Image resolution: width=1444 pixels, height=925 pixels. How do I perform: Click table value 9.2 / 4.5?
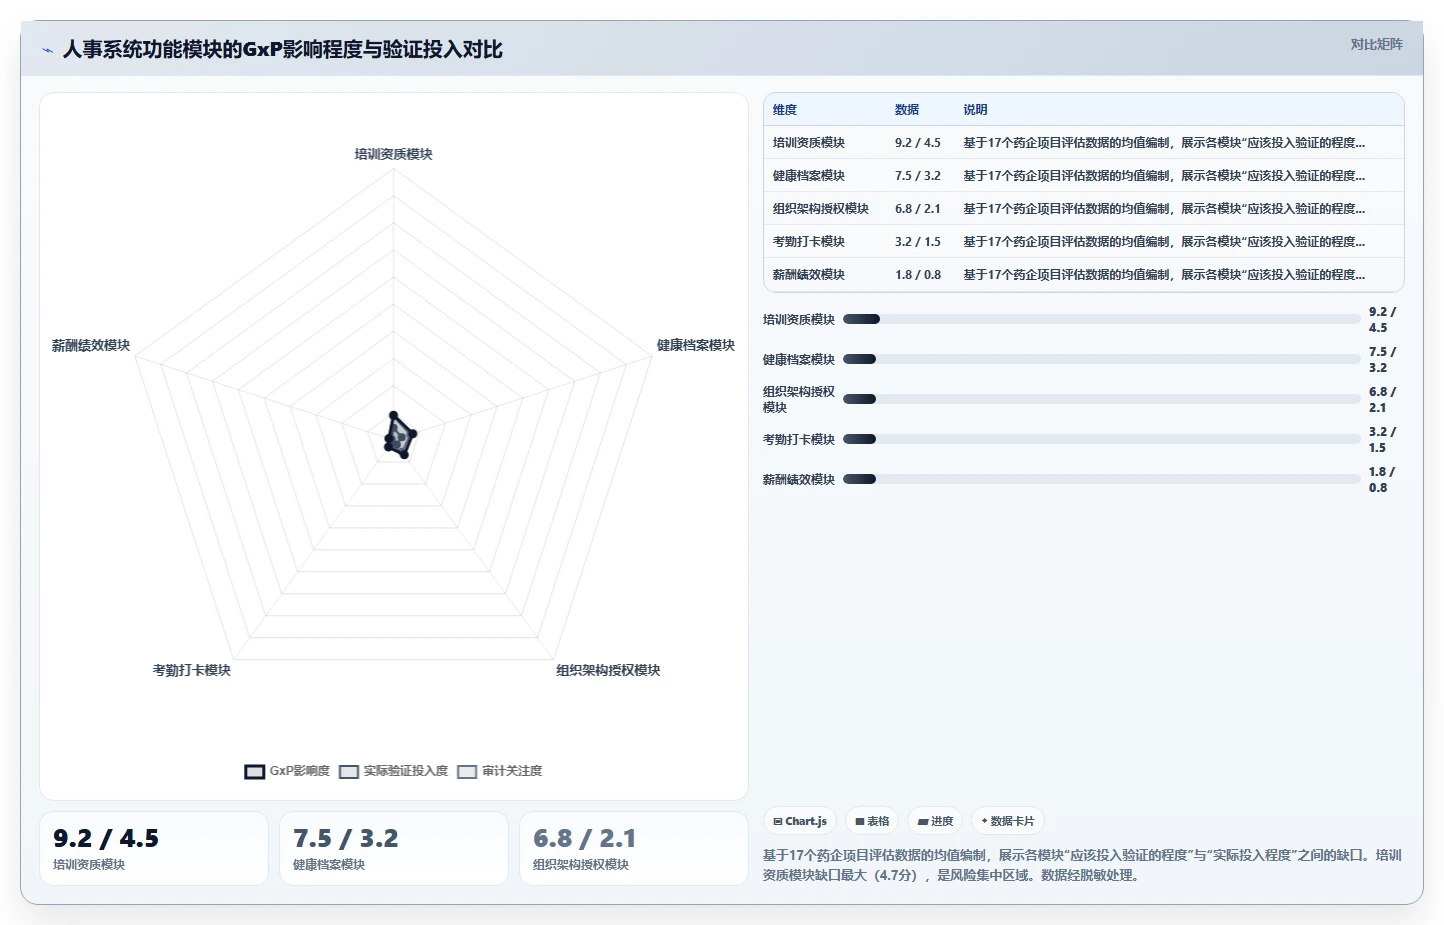[x=918, y=143]
